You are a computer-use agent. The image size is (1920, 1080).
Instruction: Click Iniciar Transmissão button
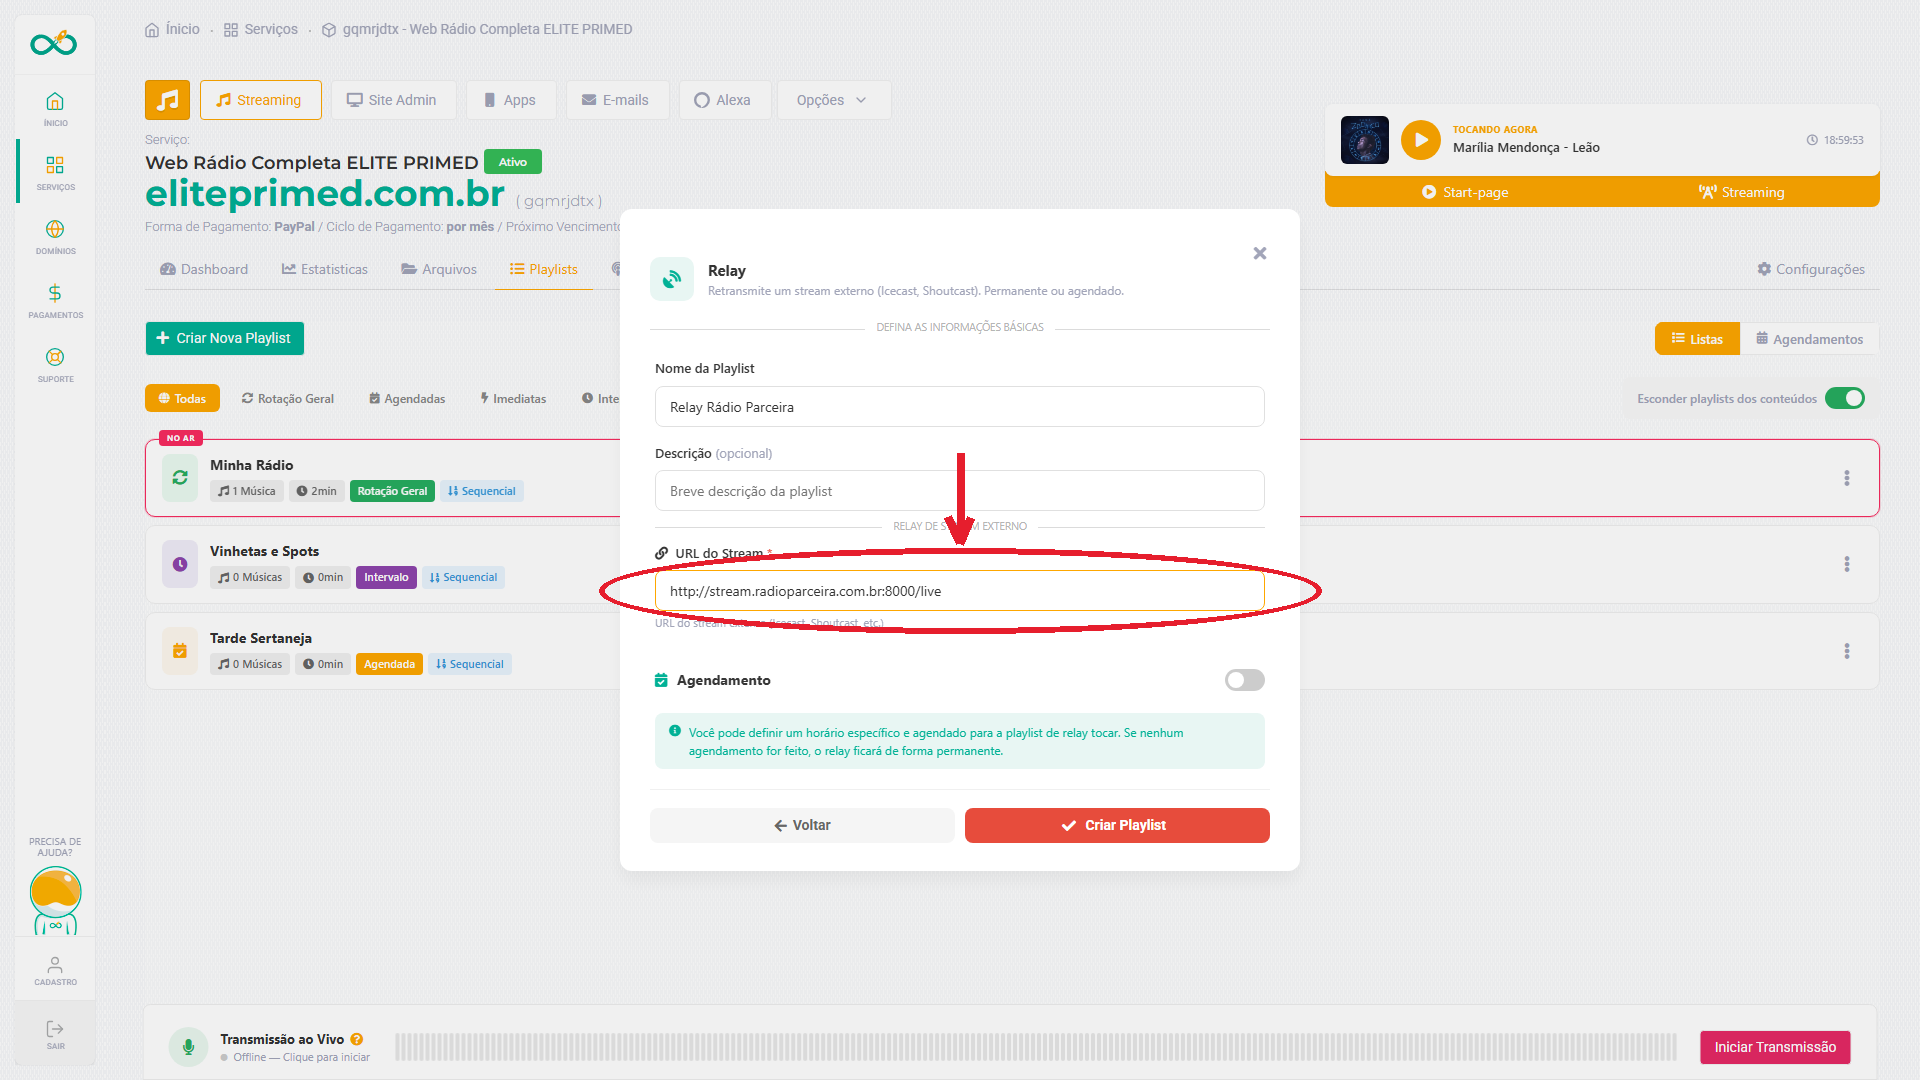(1775, 1047)
